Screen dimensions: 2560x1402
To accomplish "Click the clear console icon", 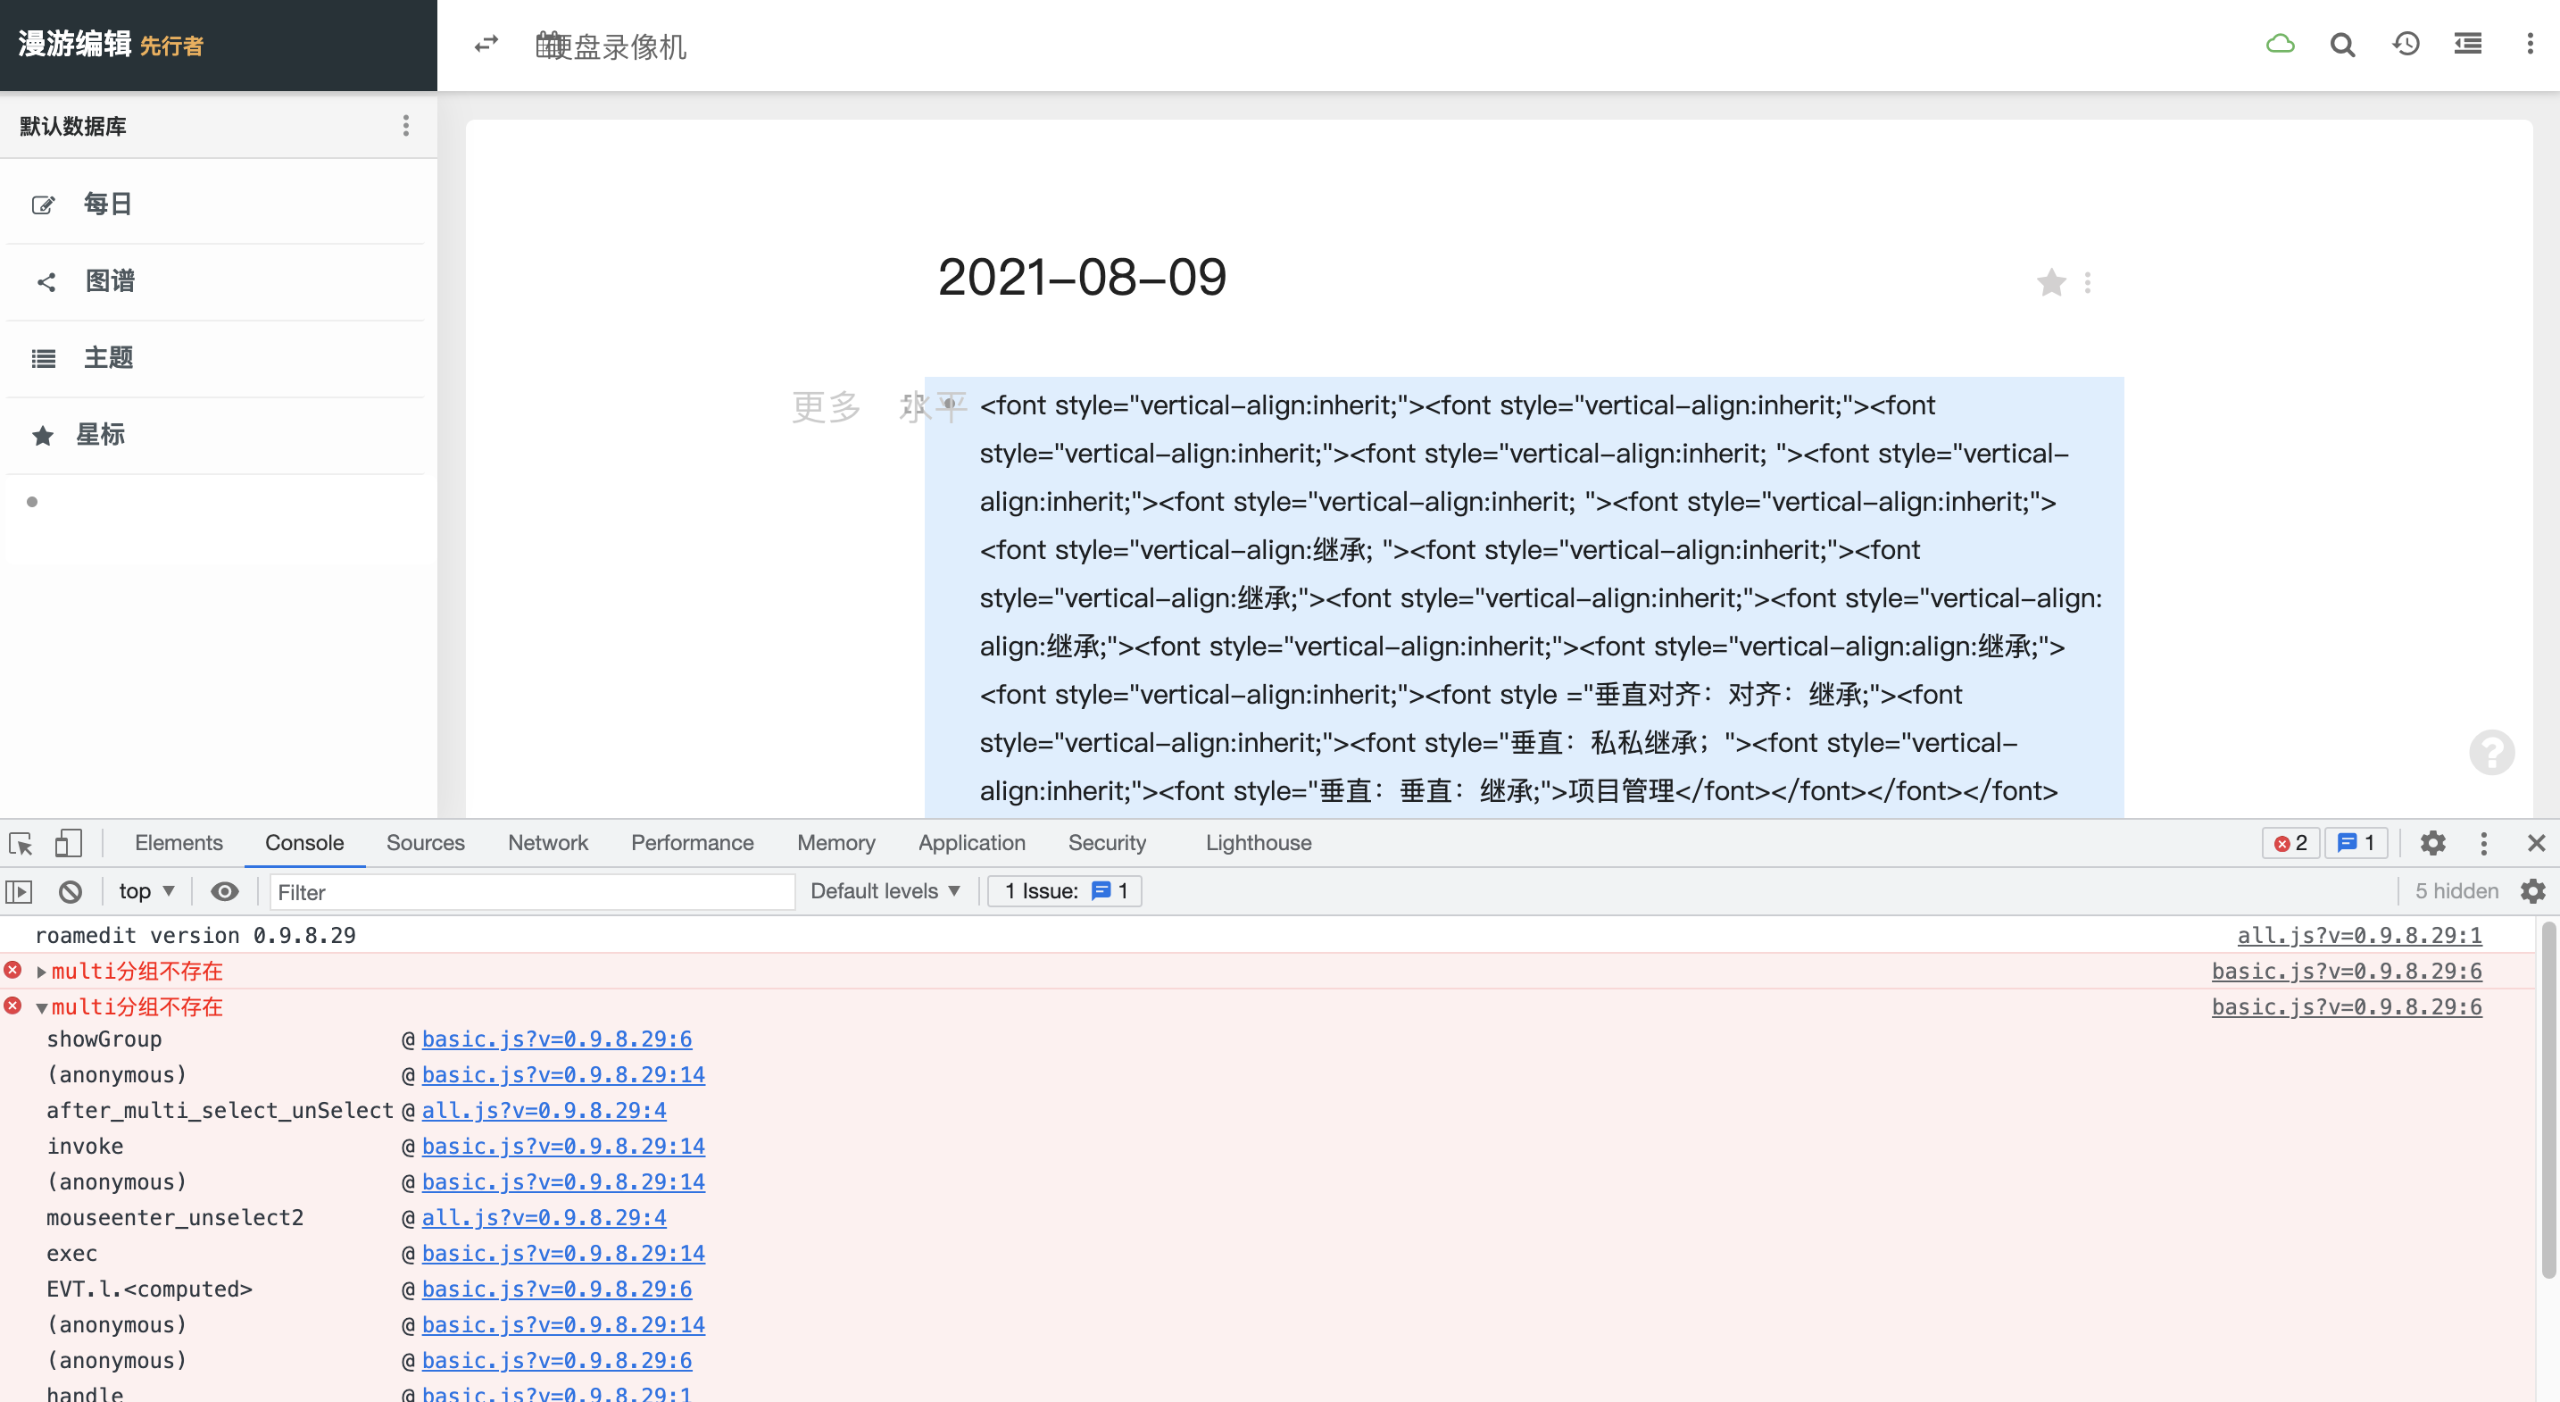I will pos(69,891).
